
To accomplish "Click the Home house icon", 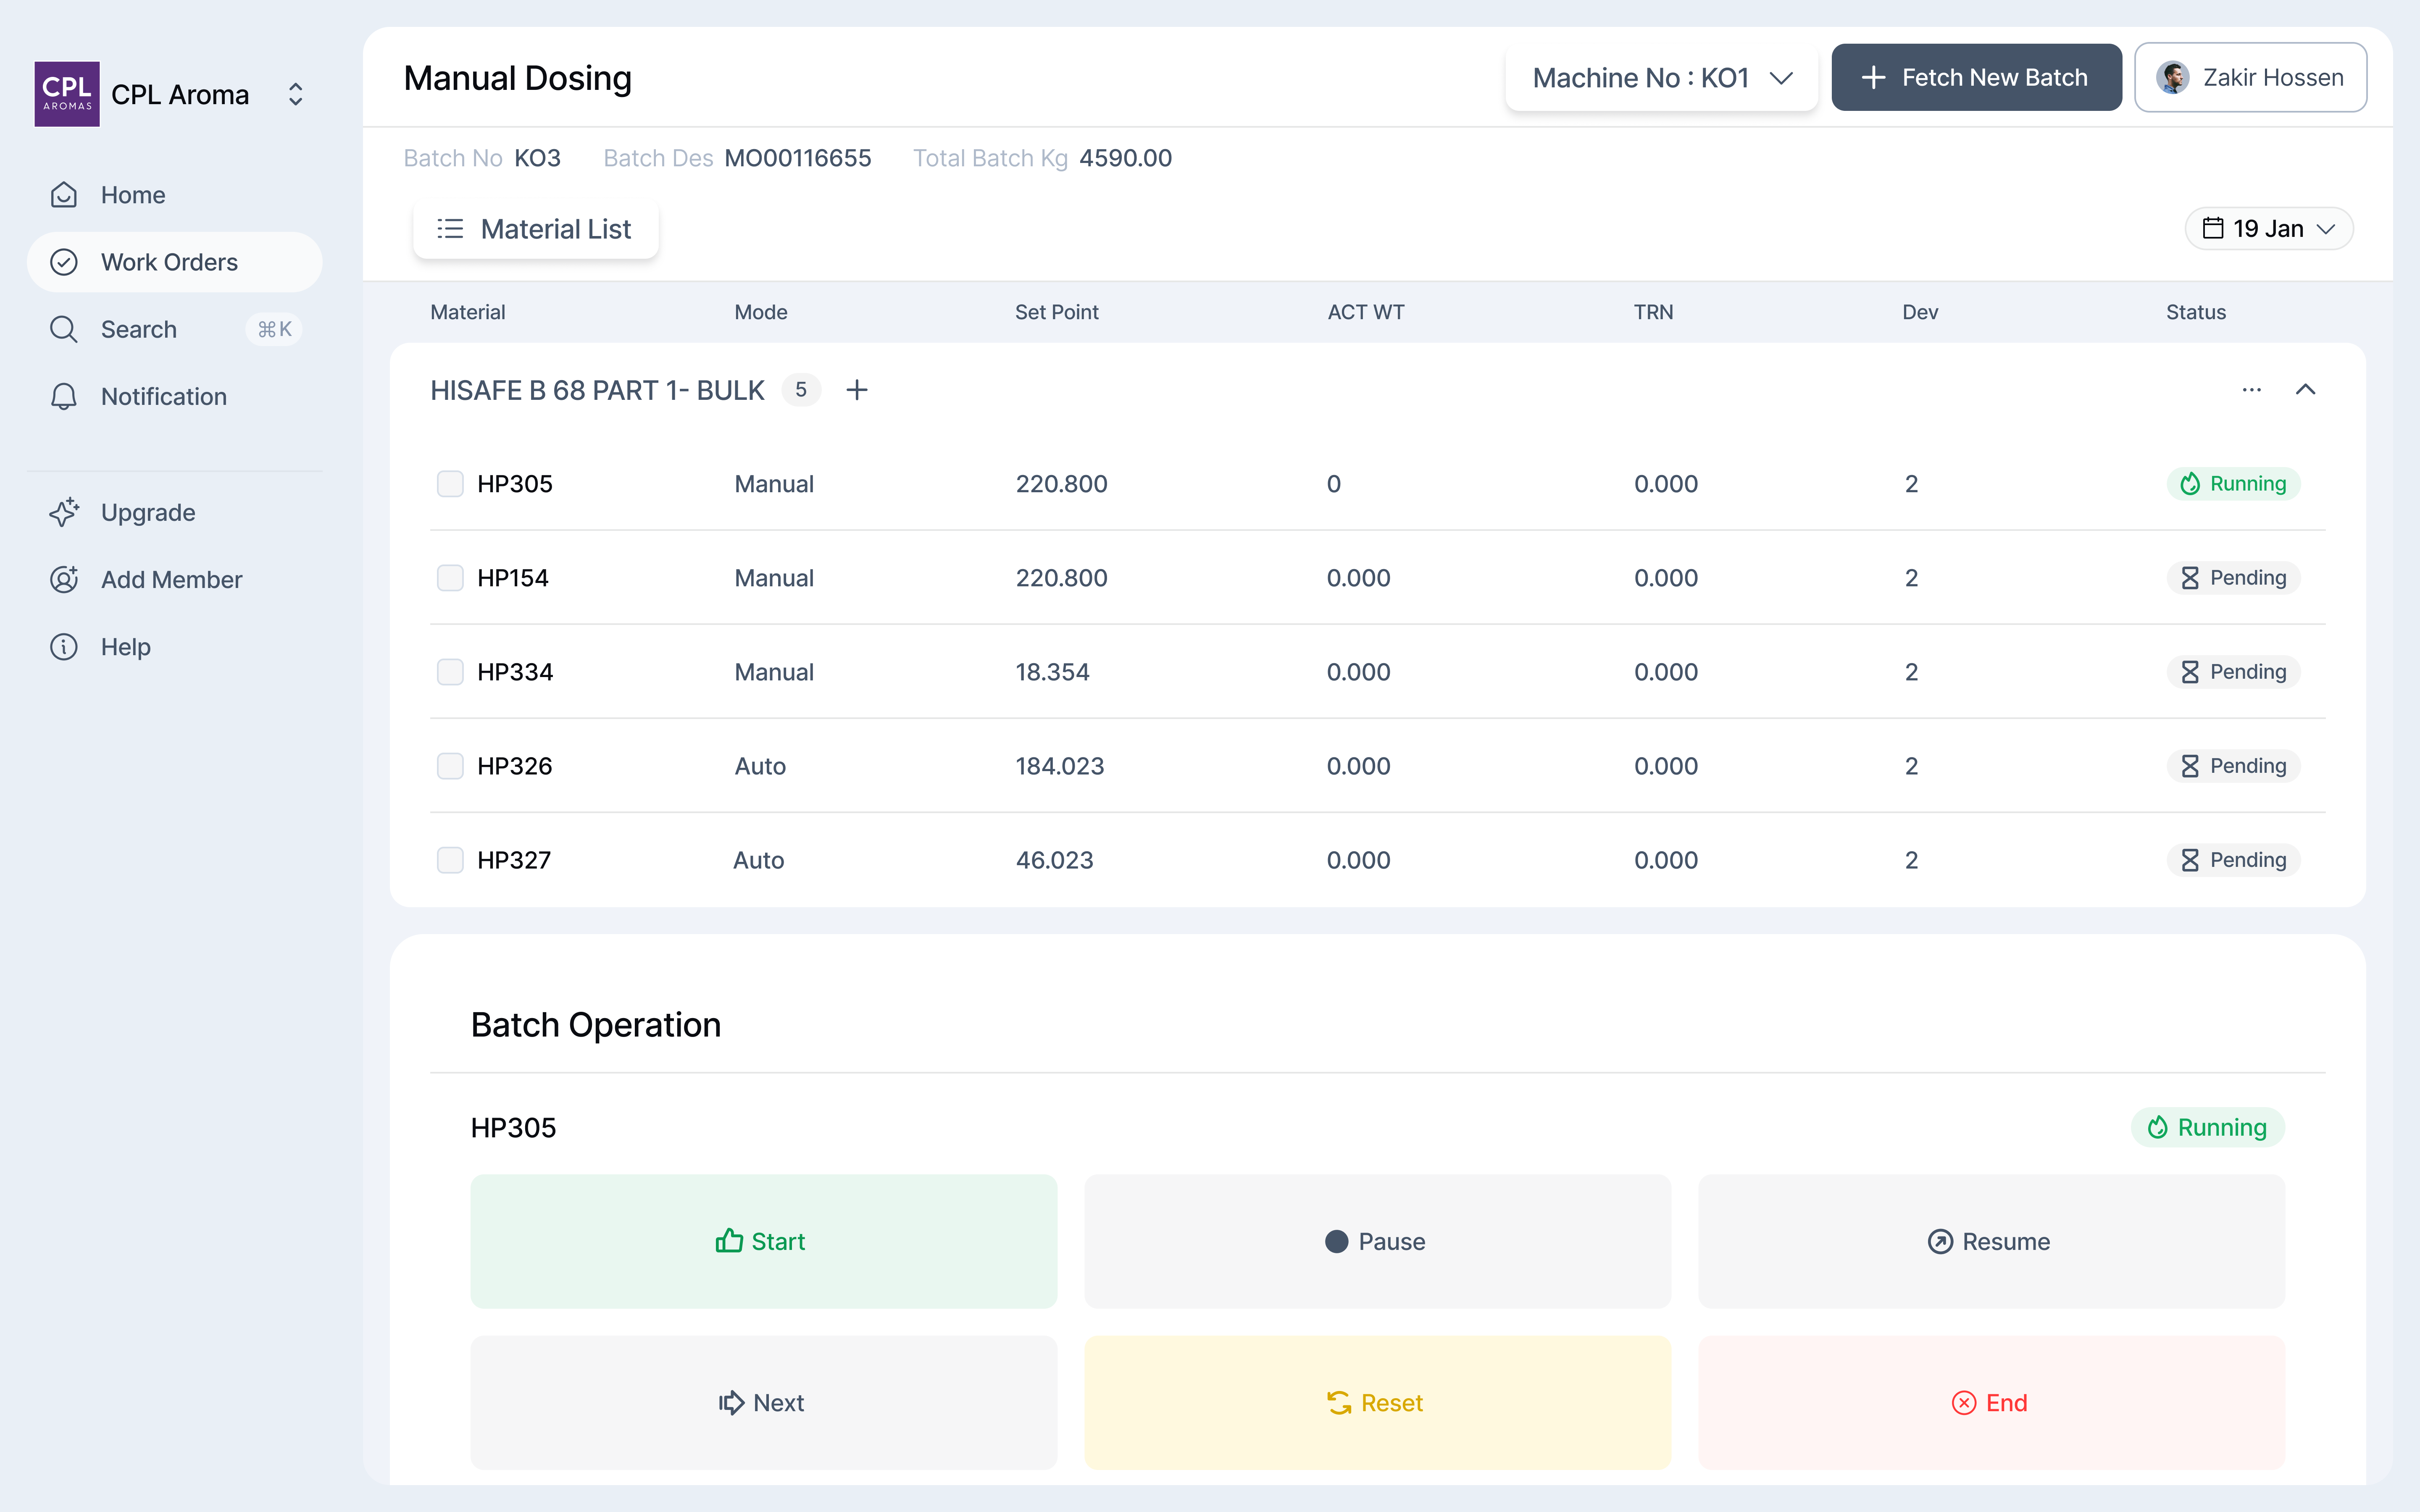I will click(x=64, y=195).
